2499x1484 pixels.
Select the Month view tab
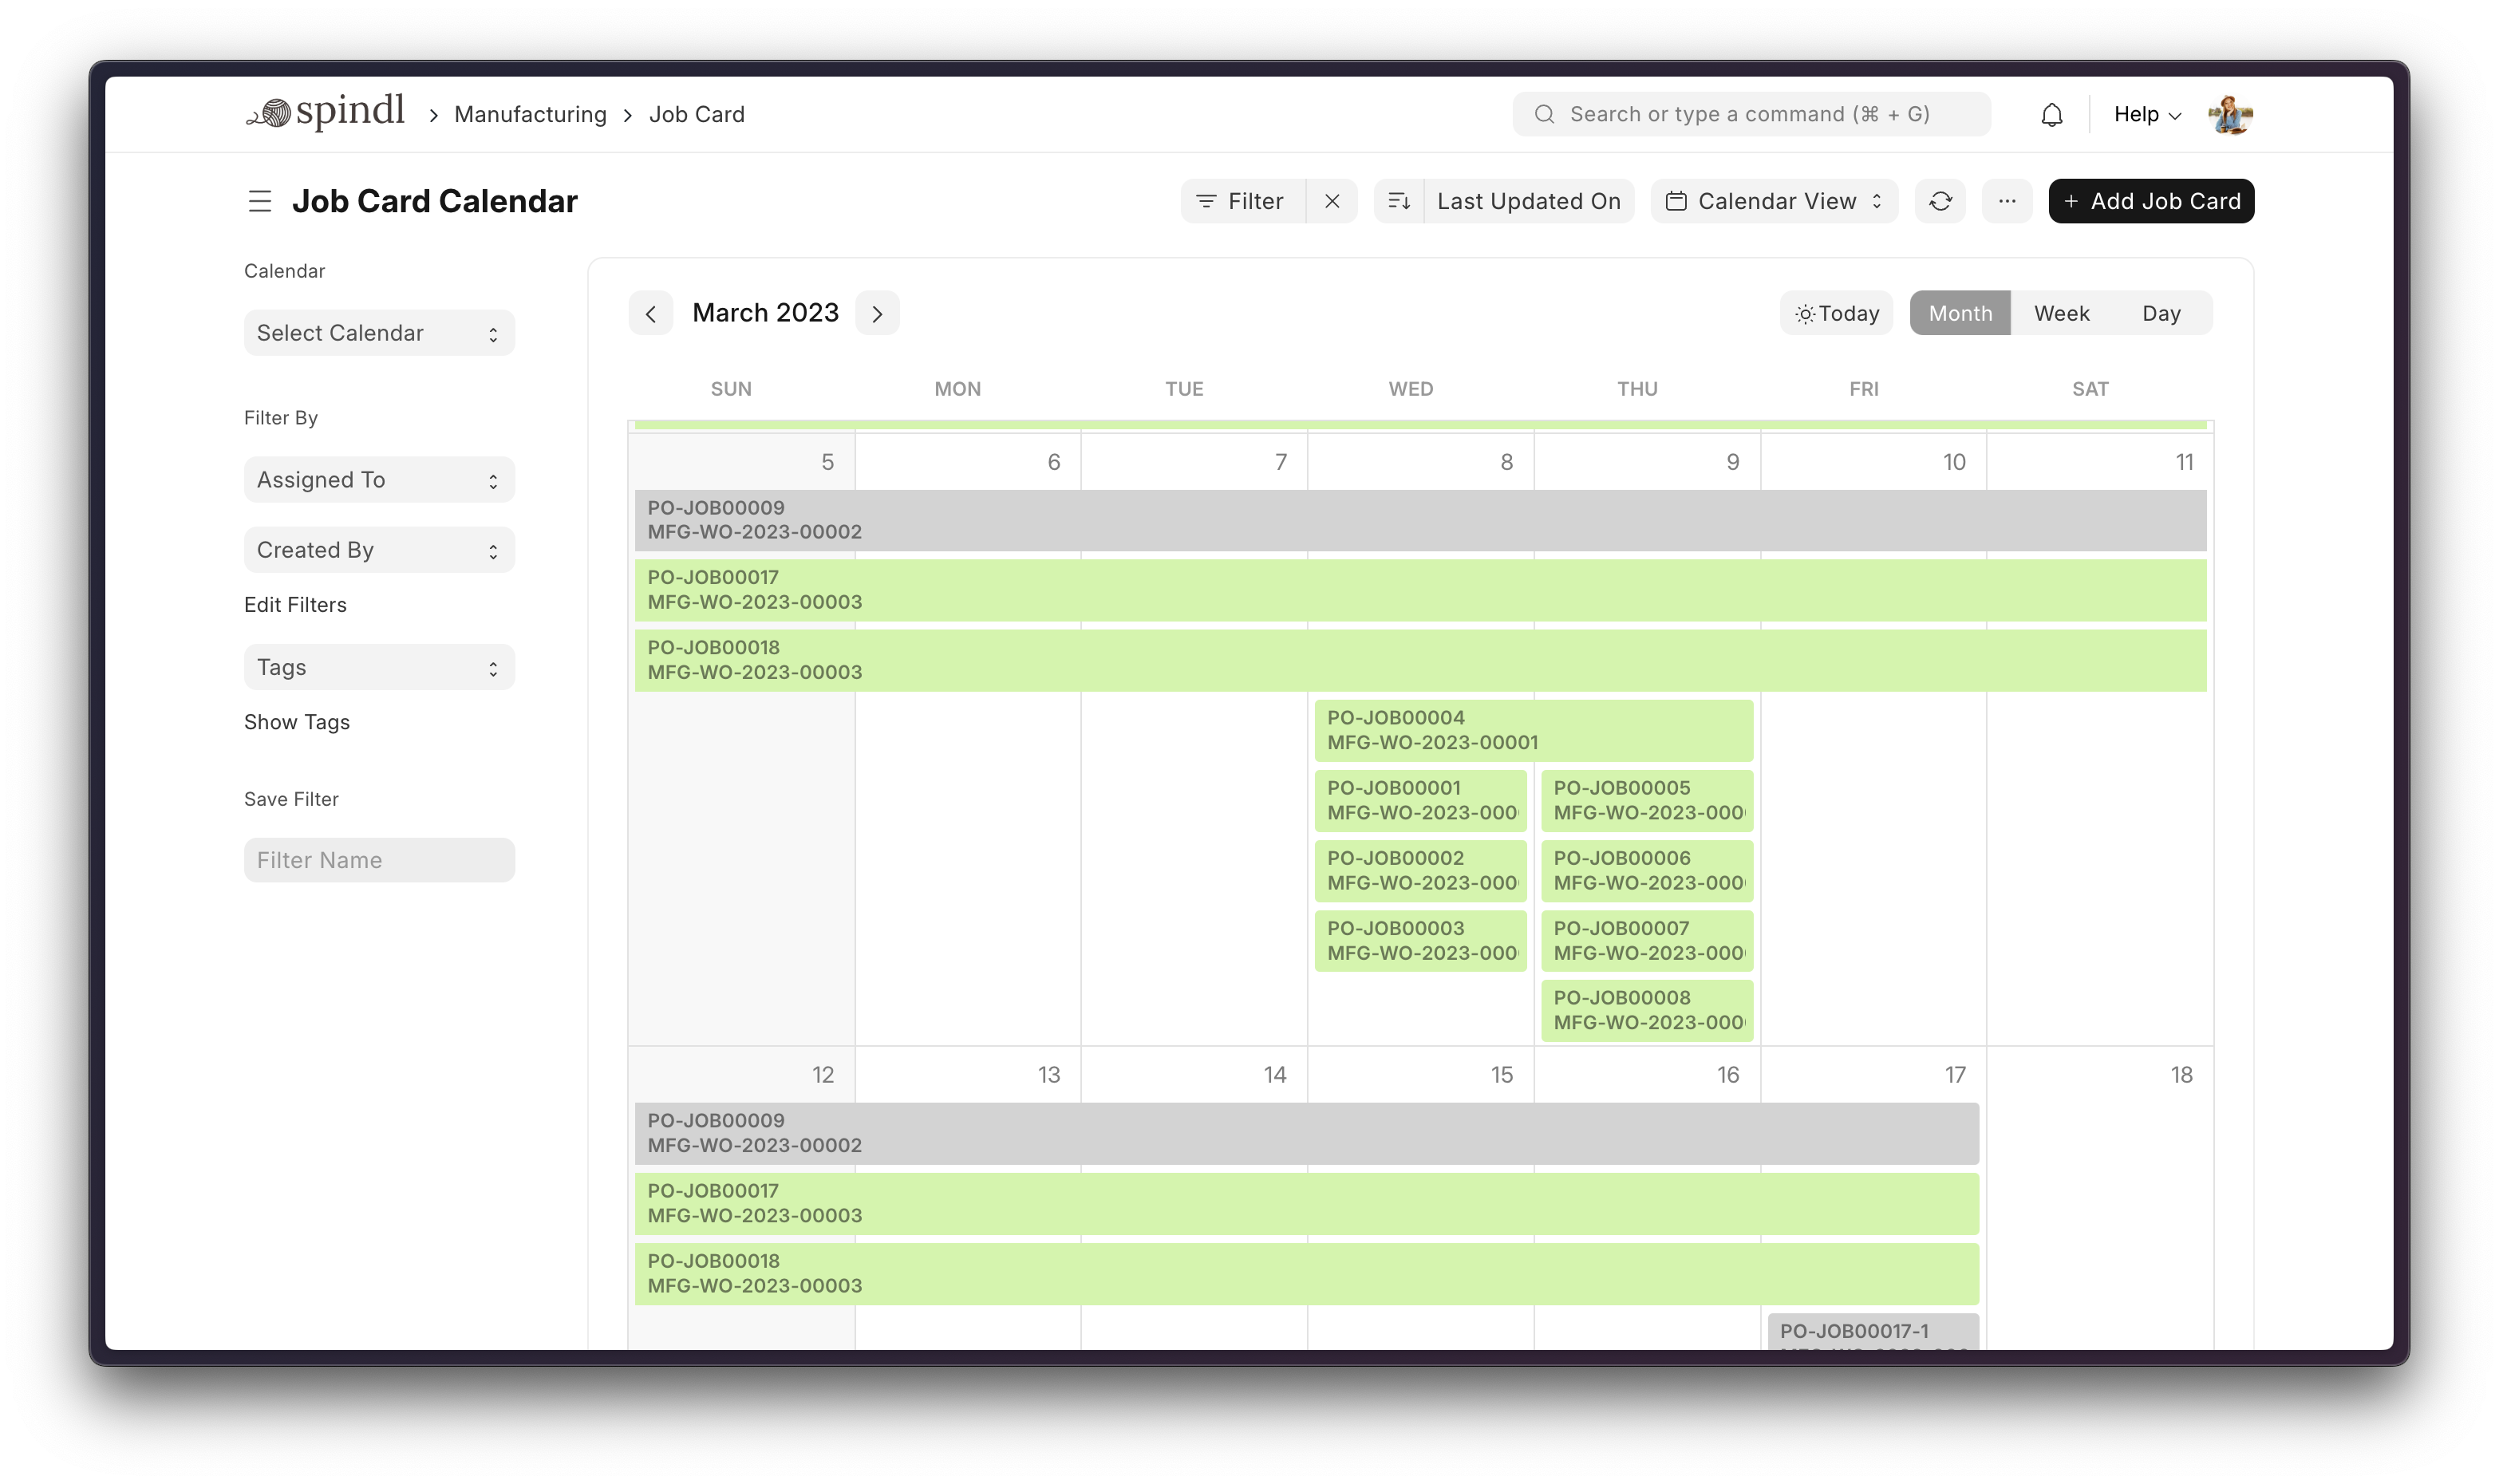point(1959,314)
